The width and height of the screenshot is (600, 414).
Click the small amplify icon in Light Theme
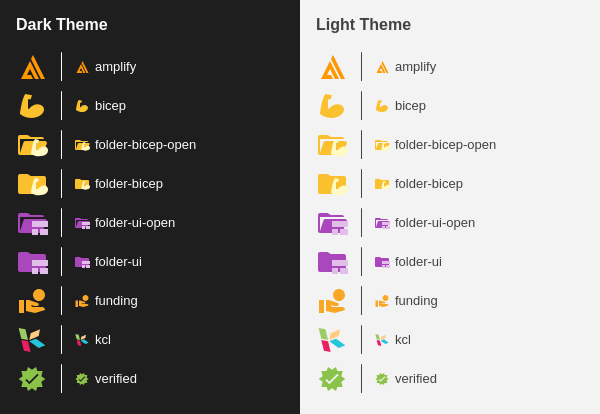(x=382, y=67)
